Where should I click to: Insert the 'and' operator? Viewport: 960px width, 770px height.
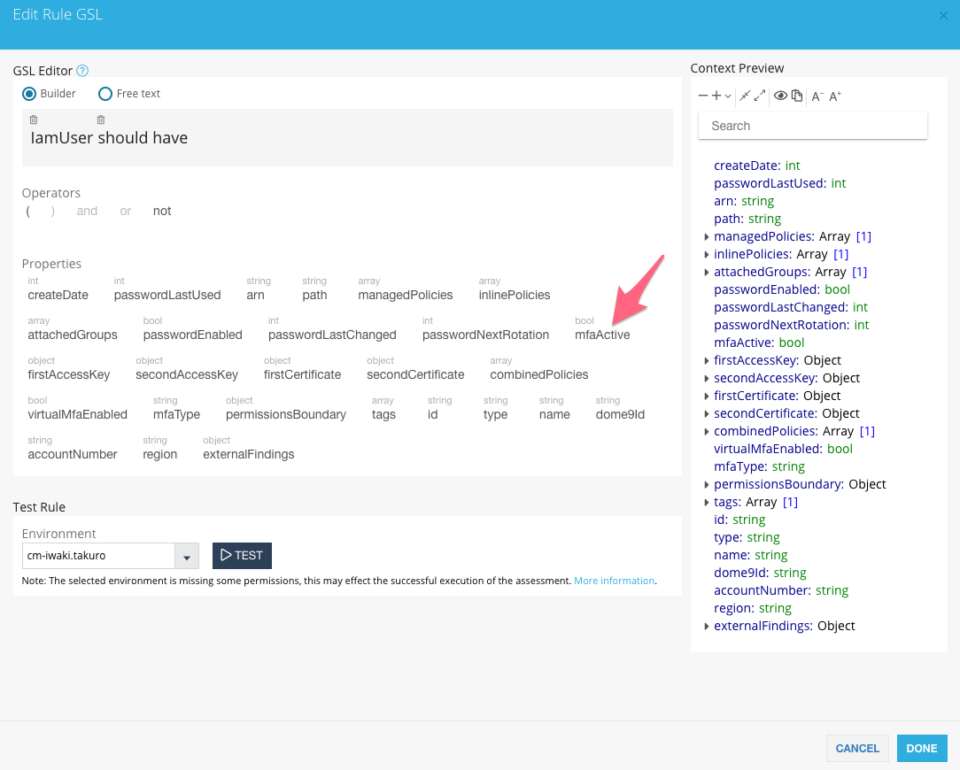[x=87, y=211]
